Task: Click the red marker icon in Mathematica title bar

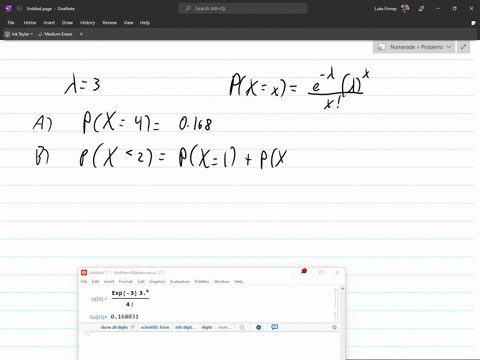Action: 304,271
